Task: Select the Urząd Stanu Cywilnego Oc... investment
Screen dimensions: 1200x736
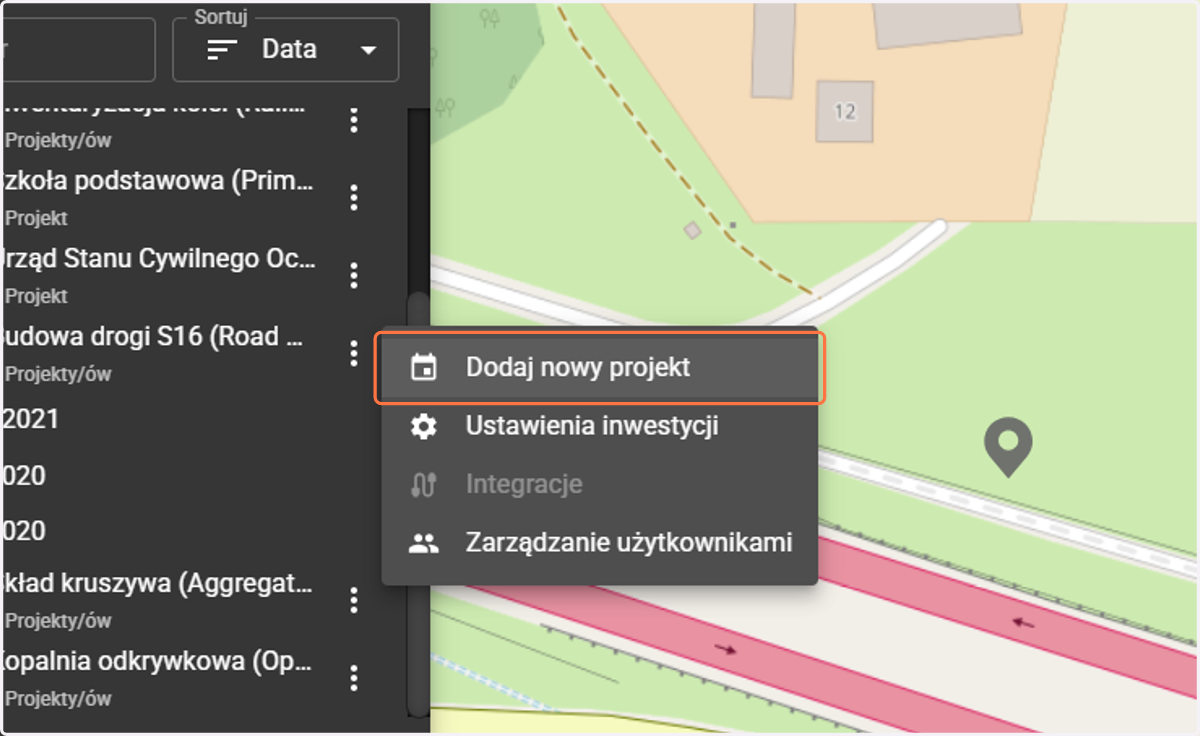Action: tap(158, 259)
